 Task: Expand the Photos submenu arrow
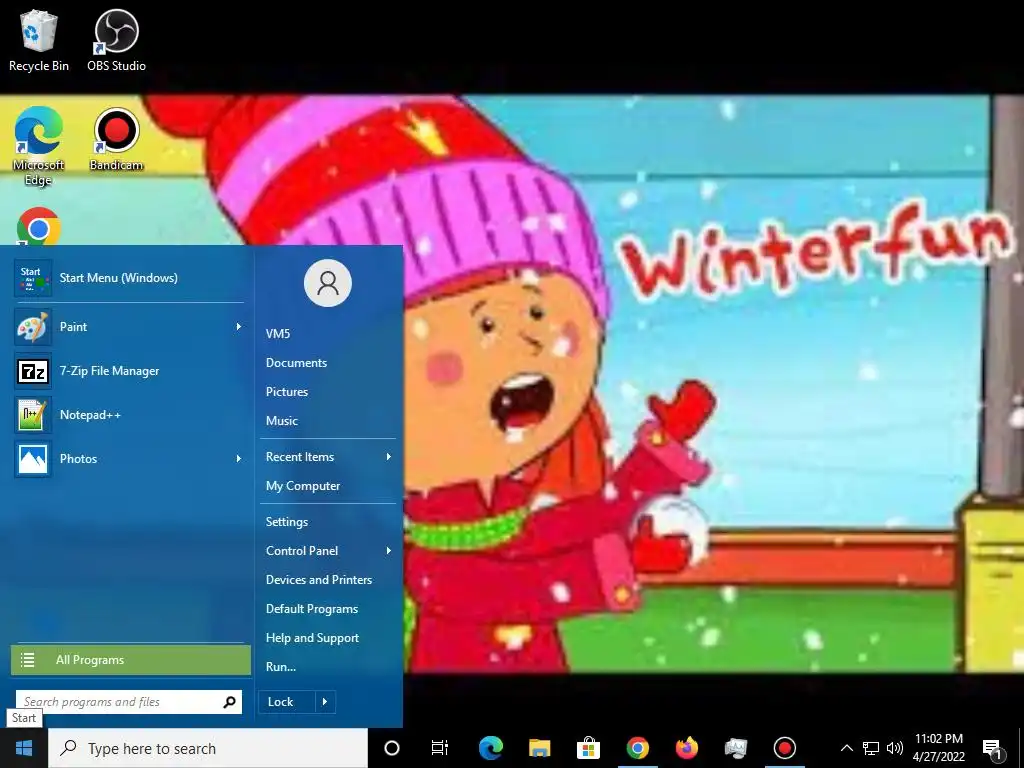(238, 458)
